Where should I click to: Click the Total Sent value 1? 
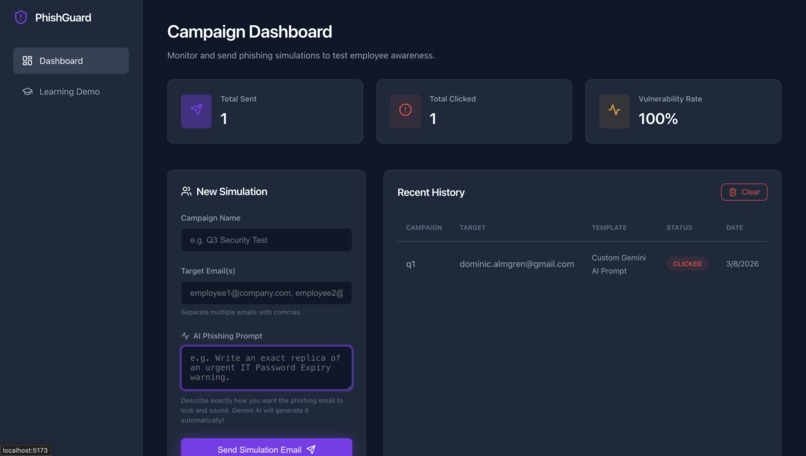[x=224, y=119]
